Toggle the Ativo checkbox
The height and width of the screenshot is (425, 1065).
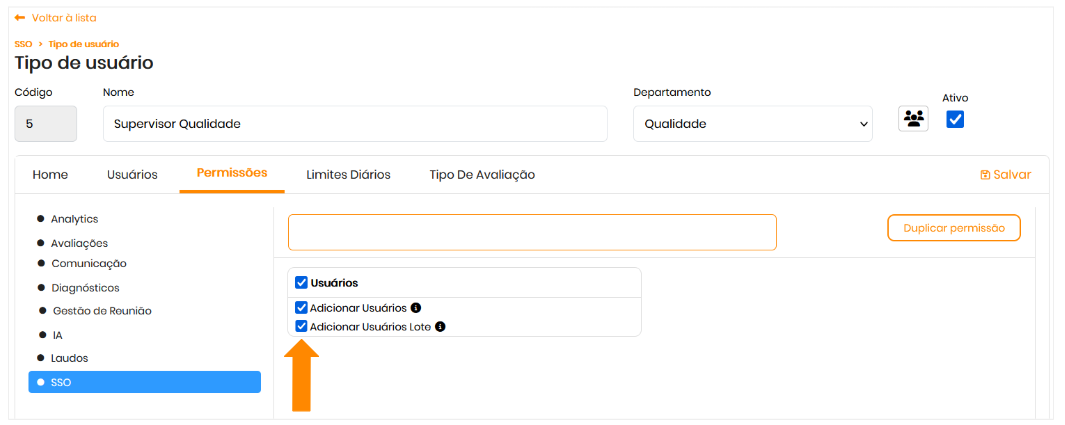click(955, 120)
